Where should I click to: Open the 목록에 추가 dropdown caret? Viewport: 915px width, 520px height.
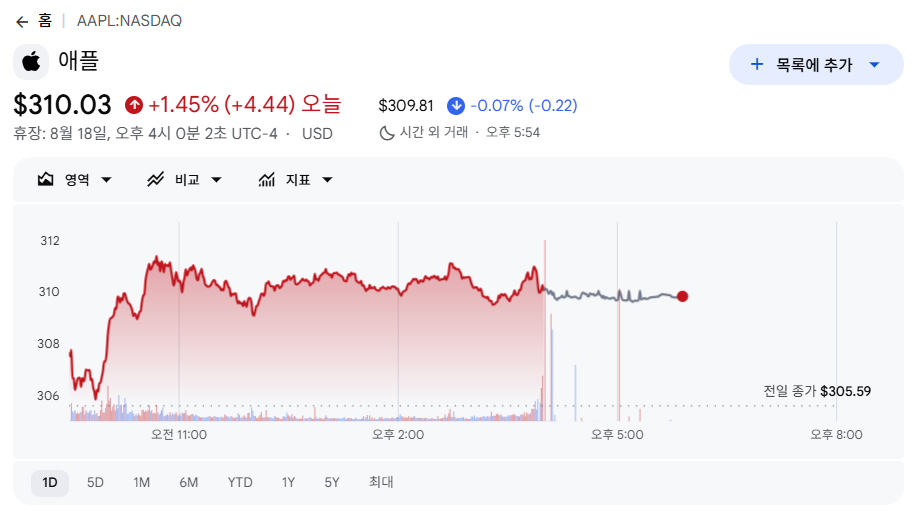(x=874, y=65)
